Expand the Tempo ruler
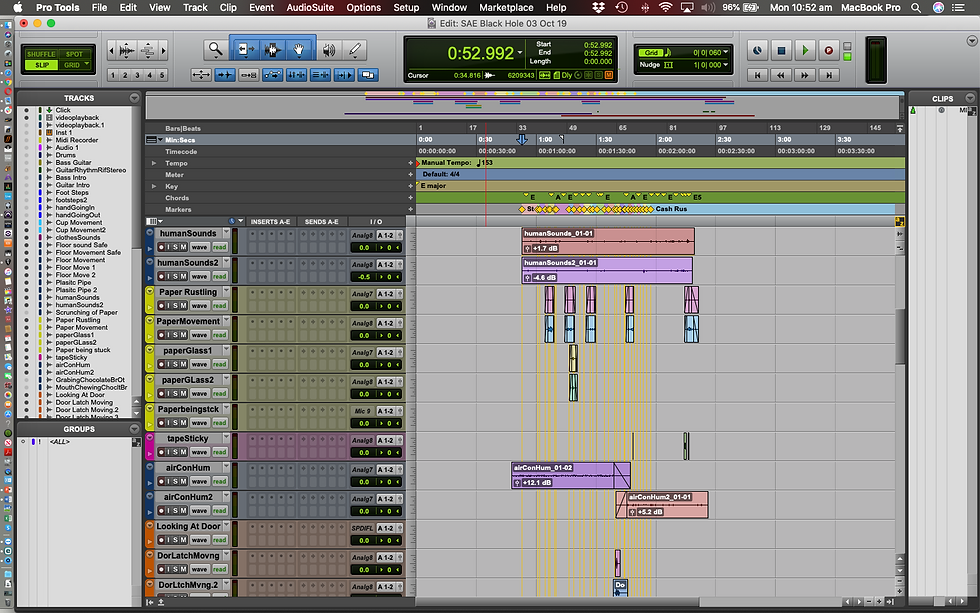This screenshot has height=613, width=980. [x=154, y=163]
